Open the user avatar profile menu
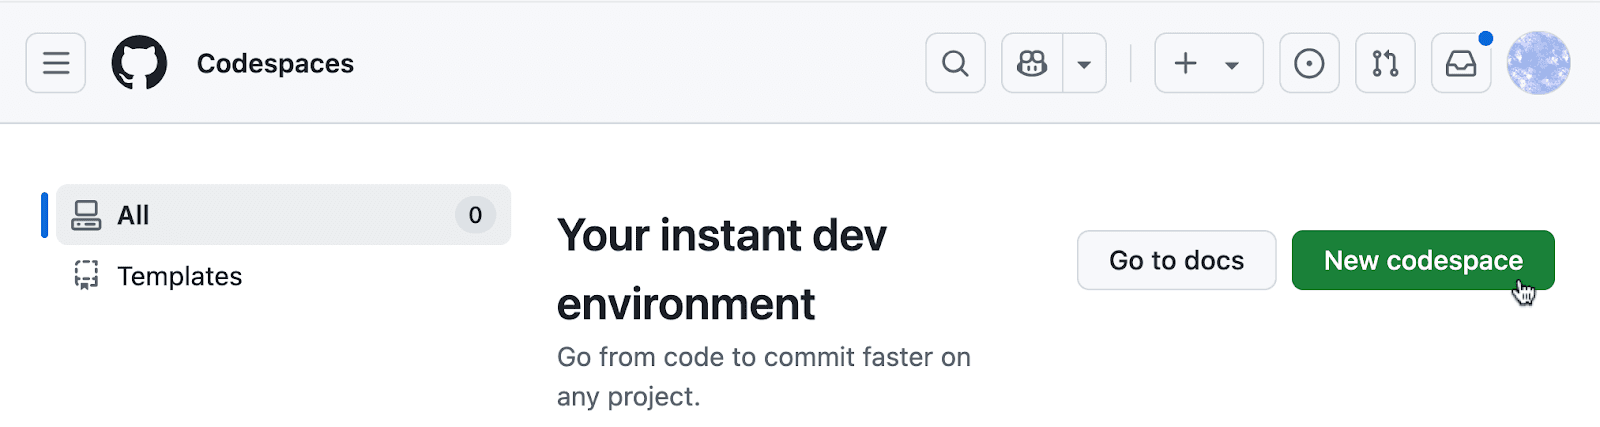Screen dimensions: 1600x427 (x=1538, y=63)
